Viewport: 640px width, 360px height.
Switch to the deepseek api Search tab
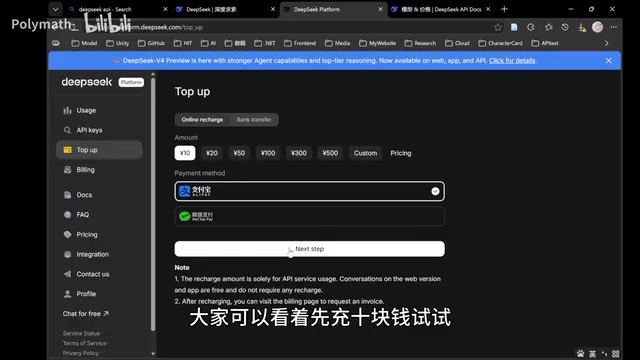tap(118, 9)
